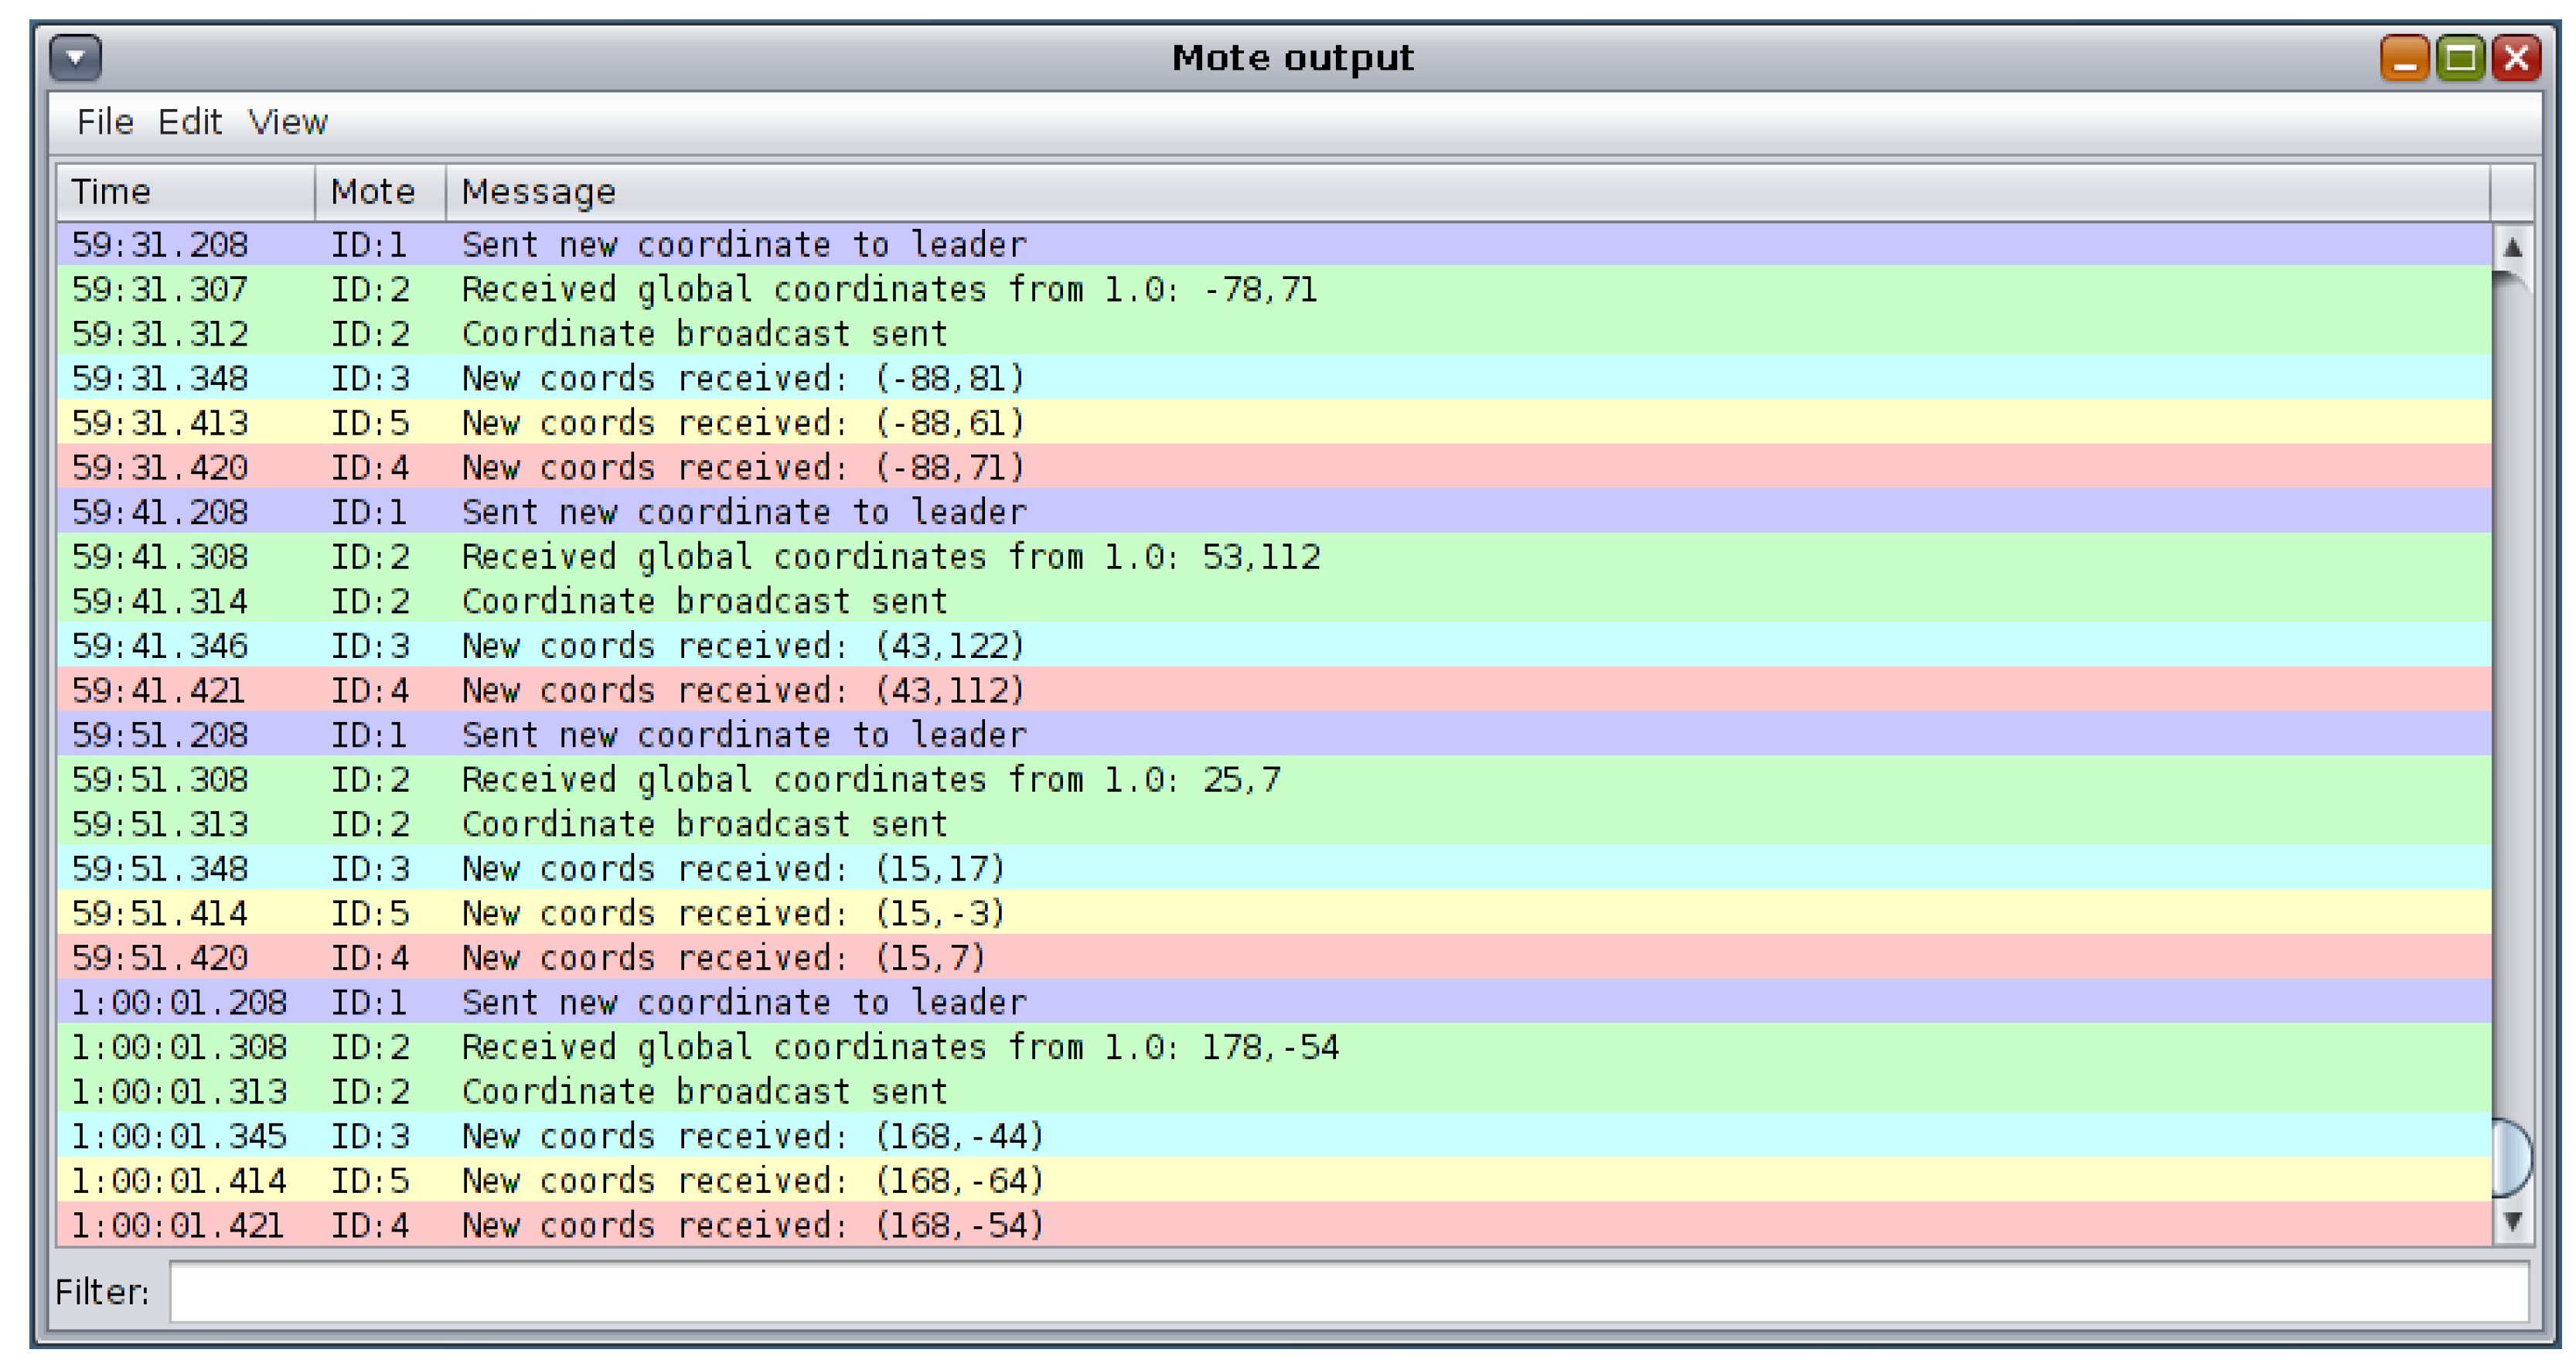Click the scrollbar up arrow

[x=2512, y=246]
